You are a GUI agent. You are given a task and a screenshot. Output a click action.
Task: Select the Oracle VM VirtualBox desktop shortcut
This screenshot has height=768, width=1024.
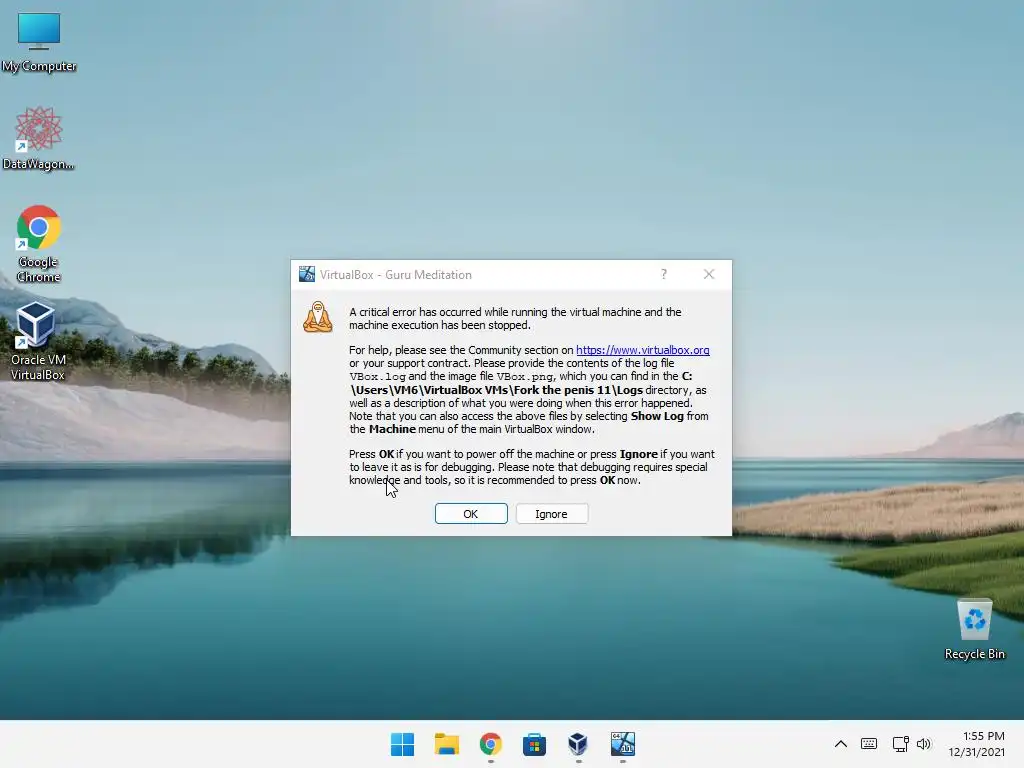(37, 341)
